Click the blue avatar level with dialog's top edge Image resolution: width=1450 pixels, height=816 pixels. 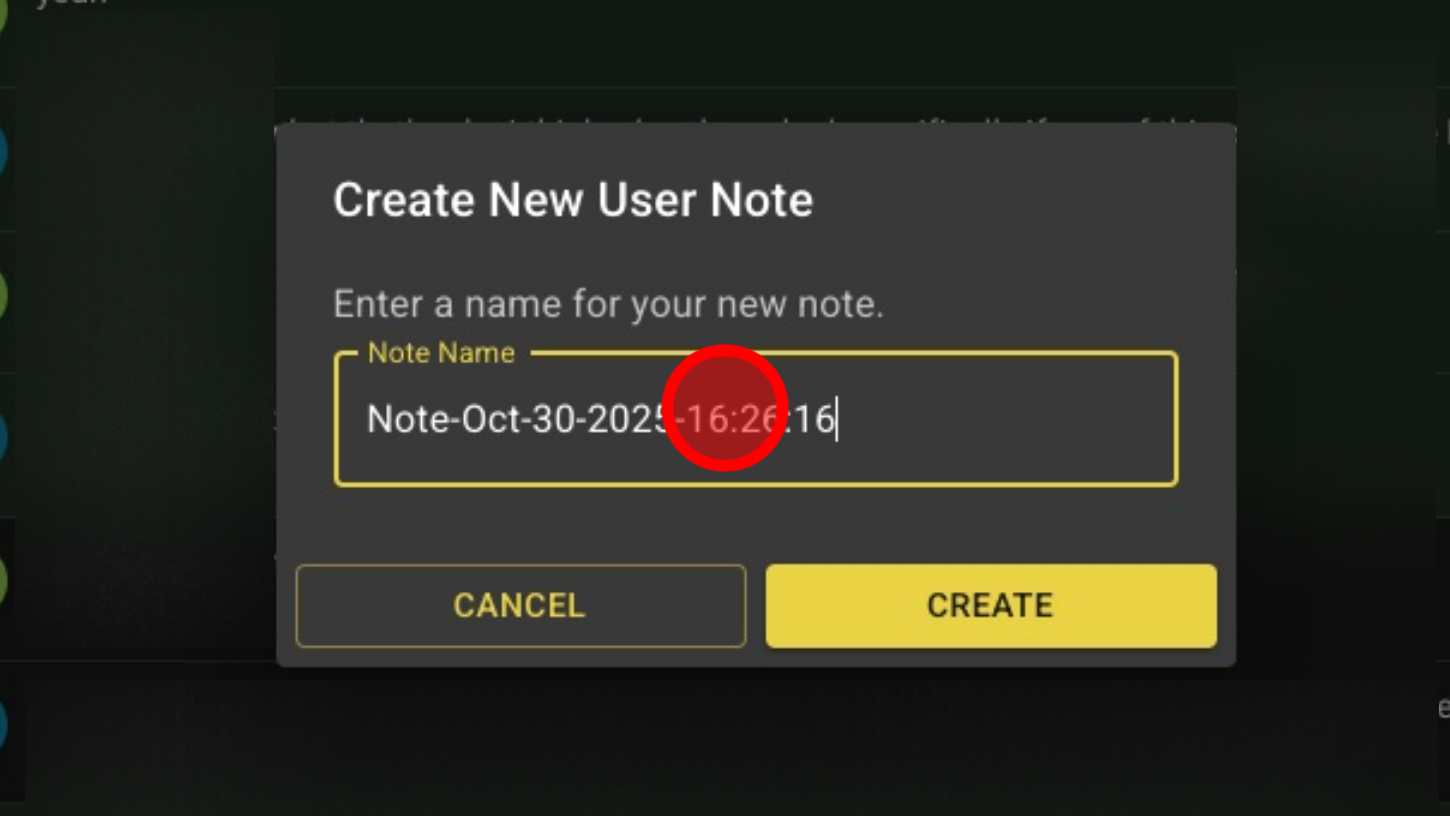point(4,150)
